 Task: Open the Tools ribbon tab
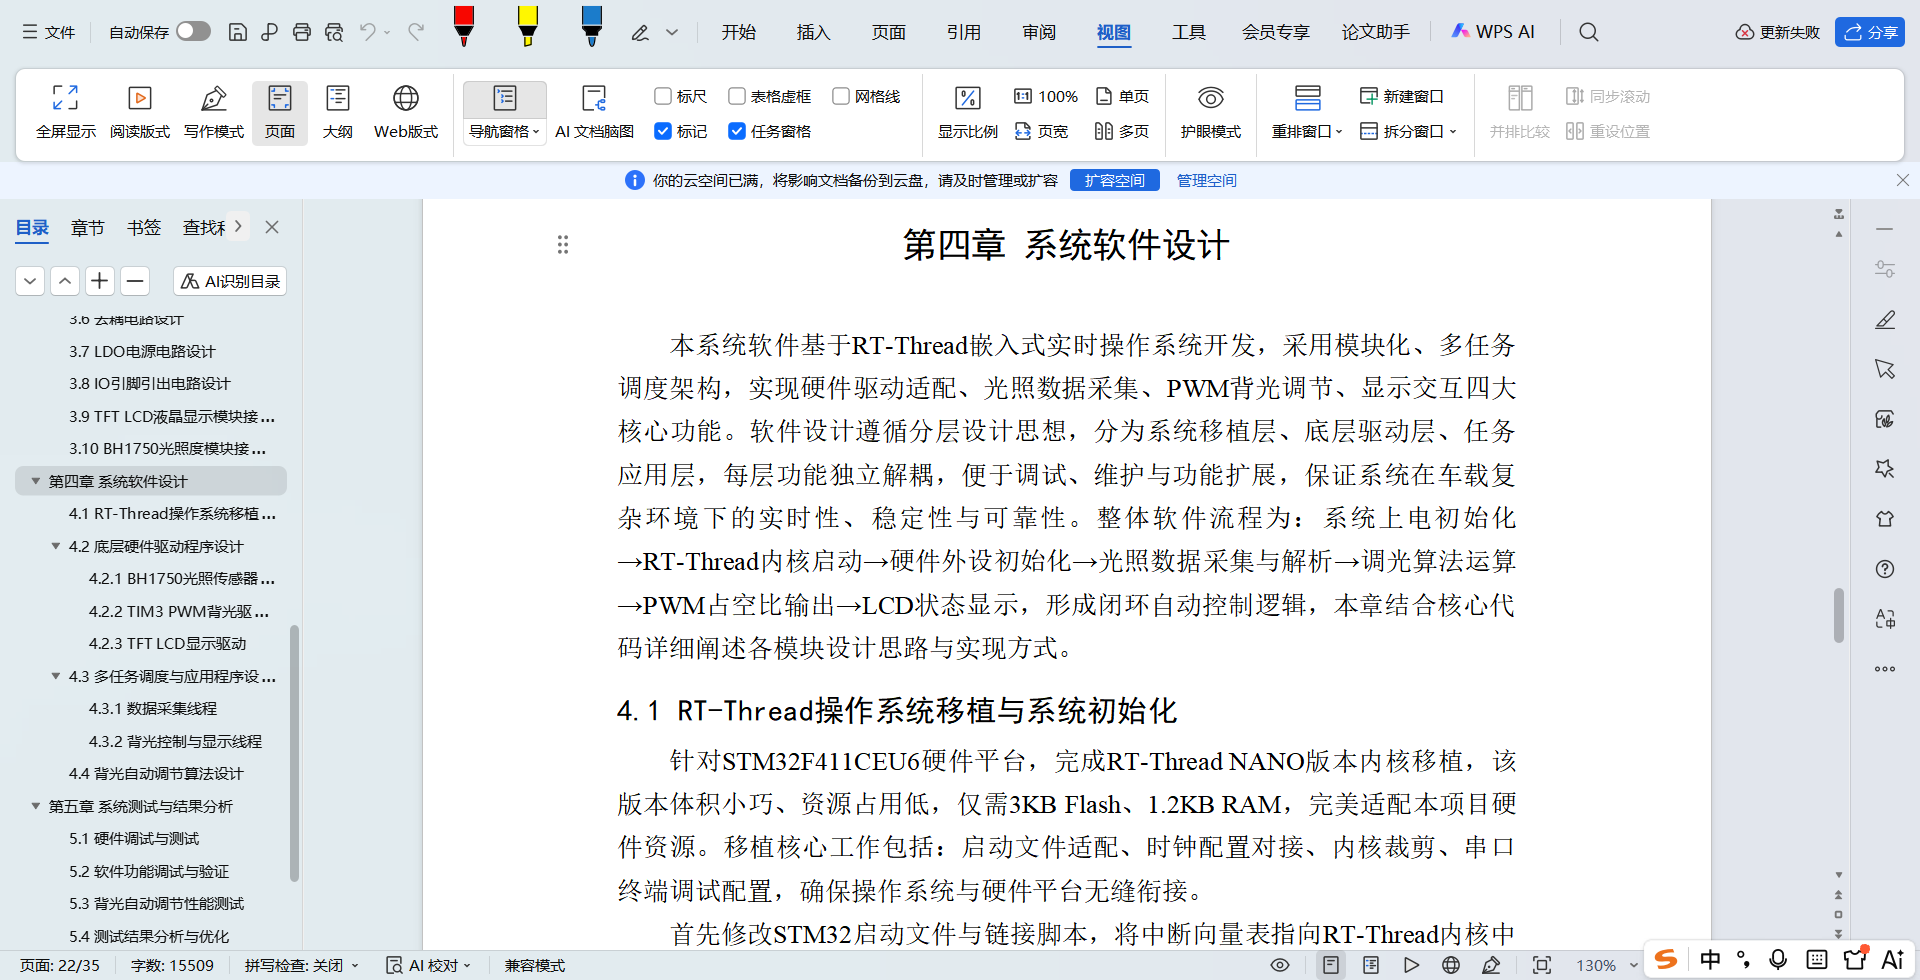tap(1188, 32)
